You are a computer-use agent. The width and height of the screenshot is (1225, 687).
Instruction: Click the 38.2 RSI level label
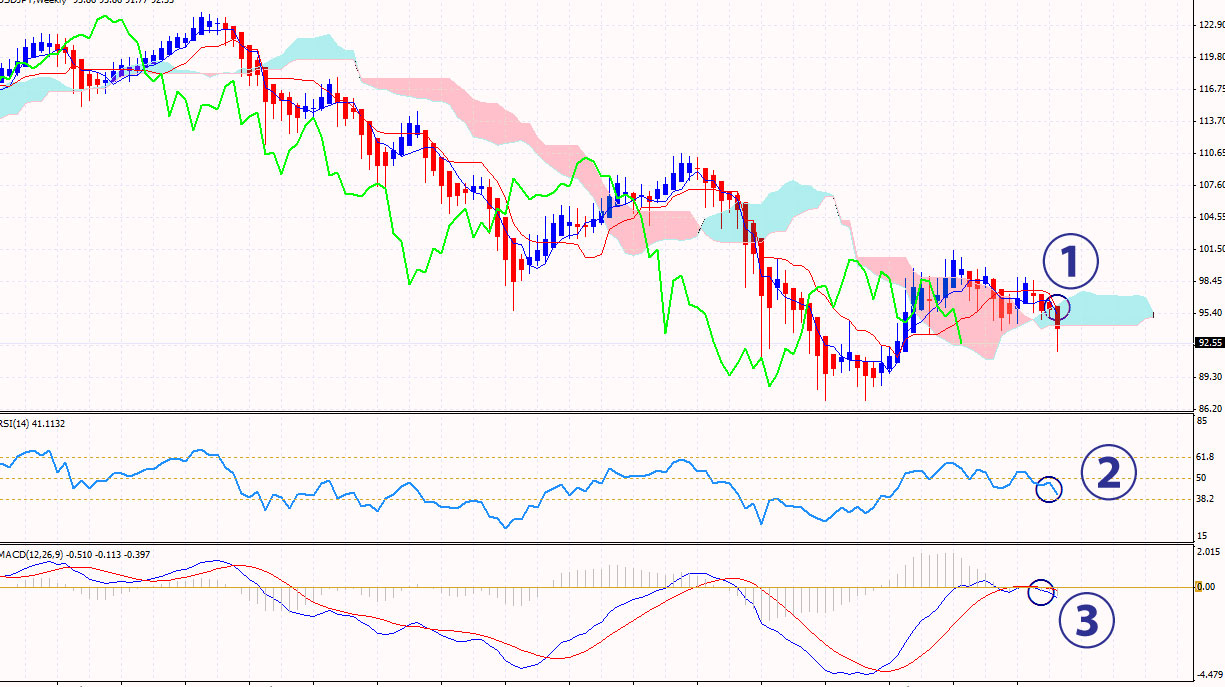coord(1207,499)
